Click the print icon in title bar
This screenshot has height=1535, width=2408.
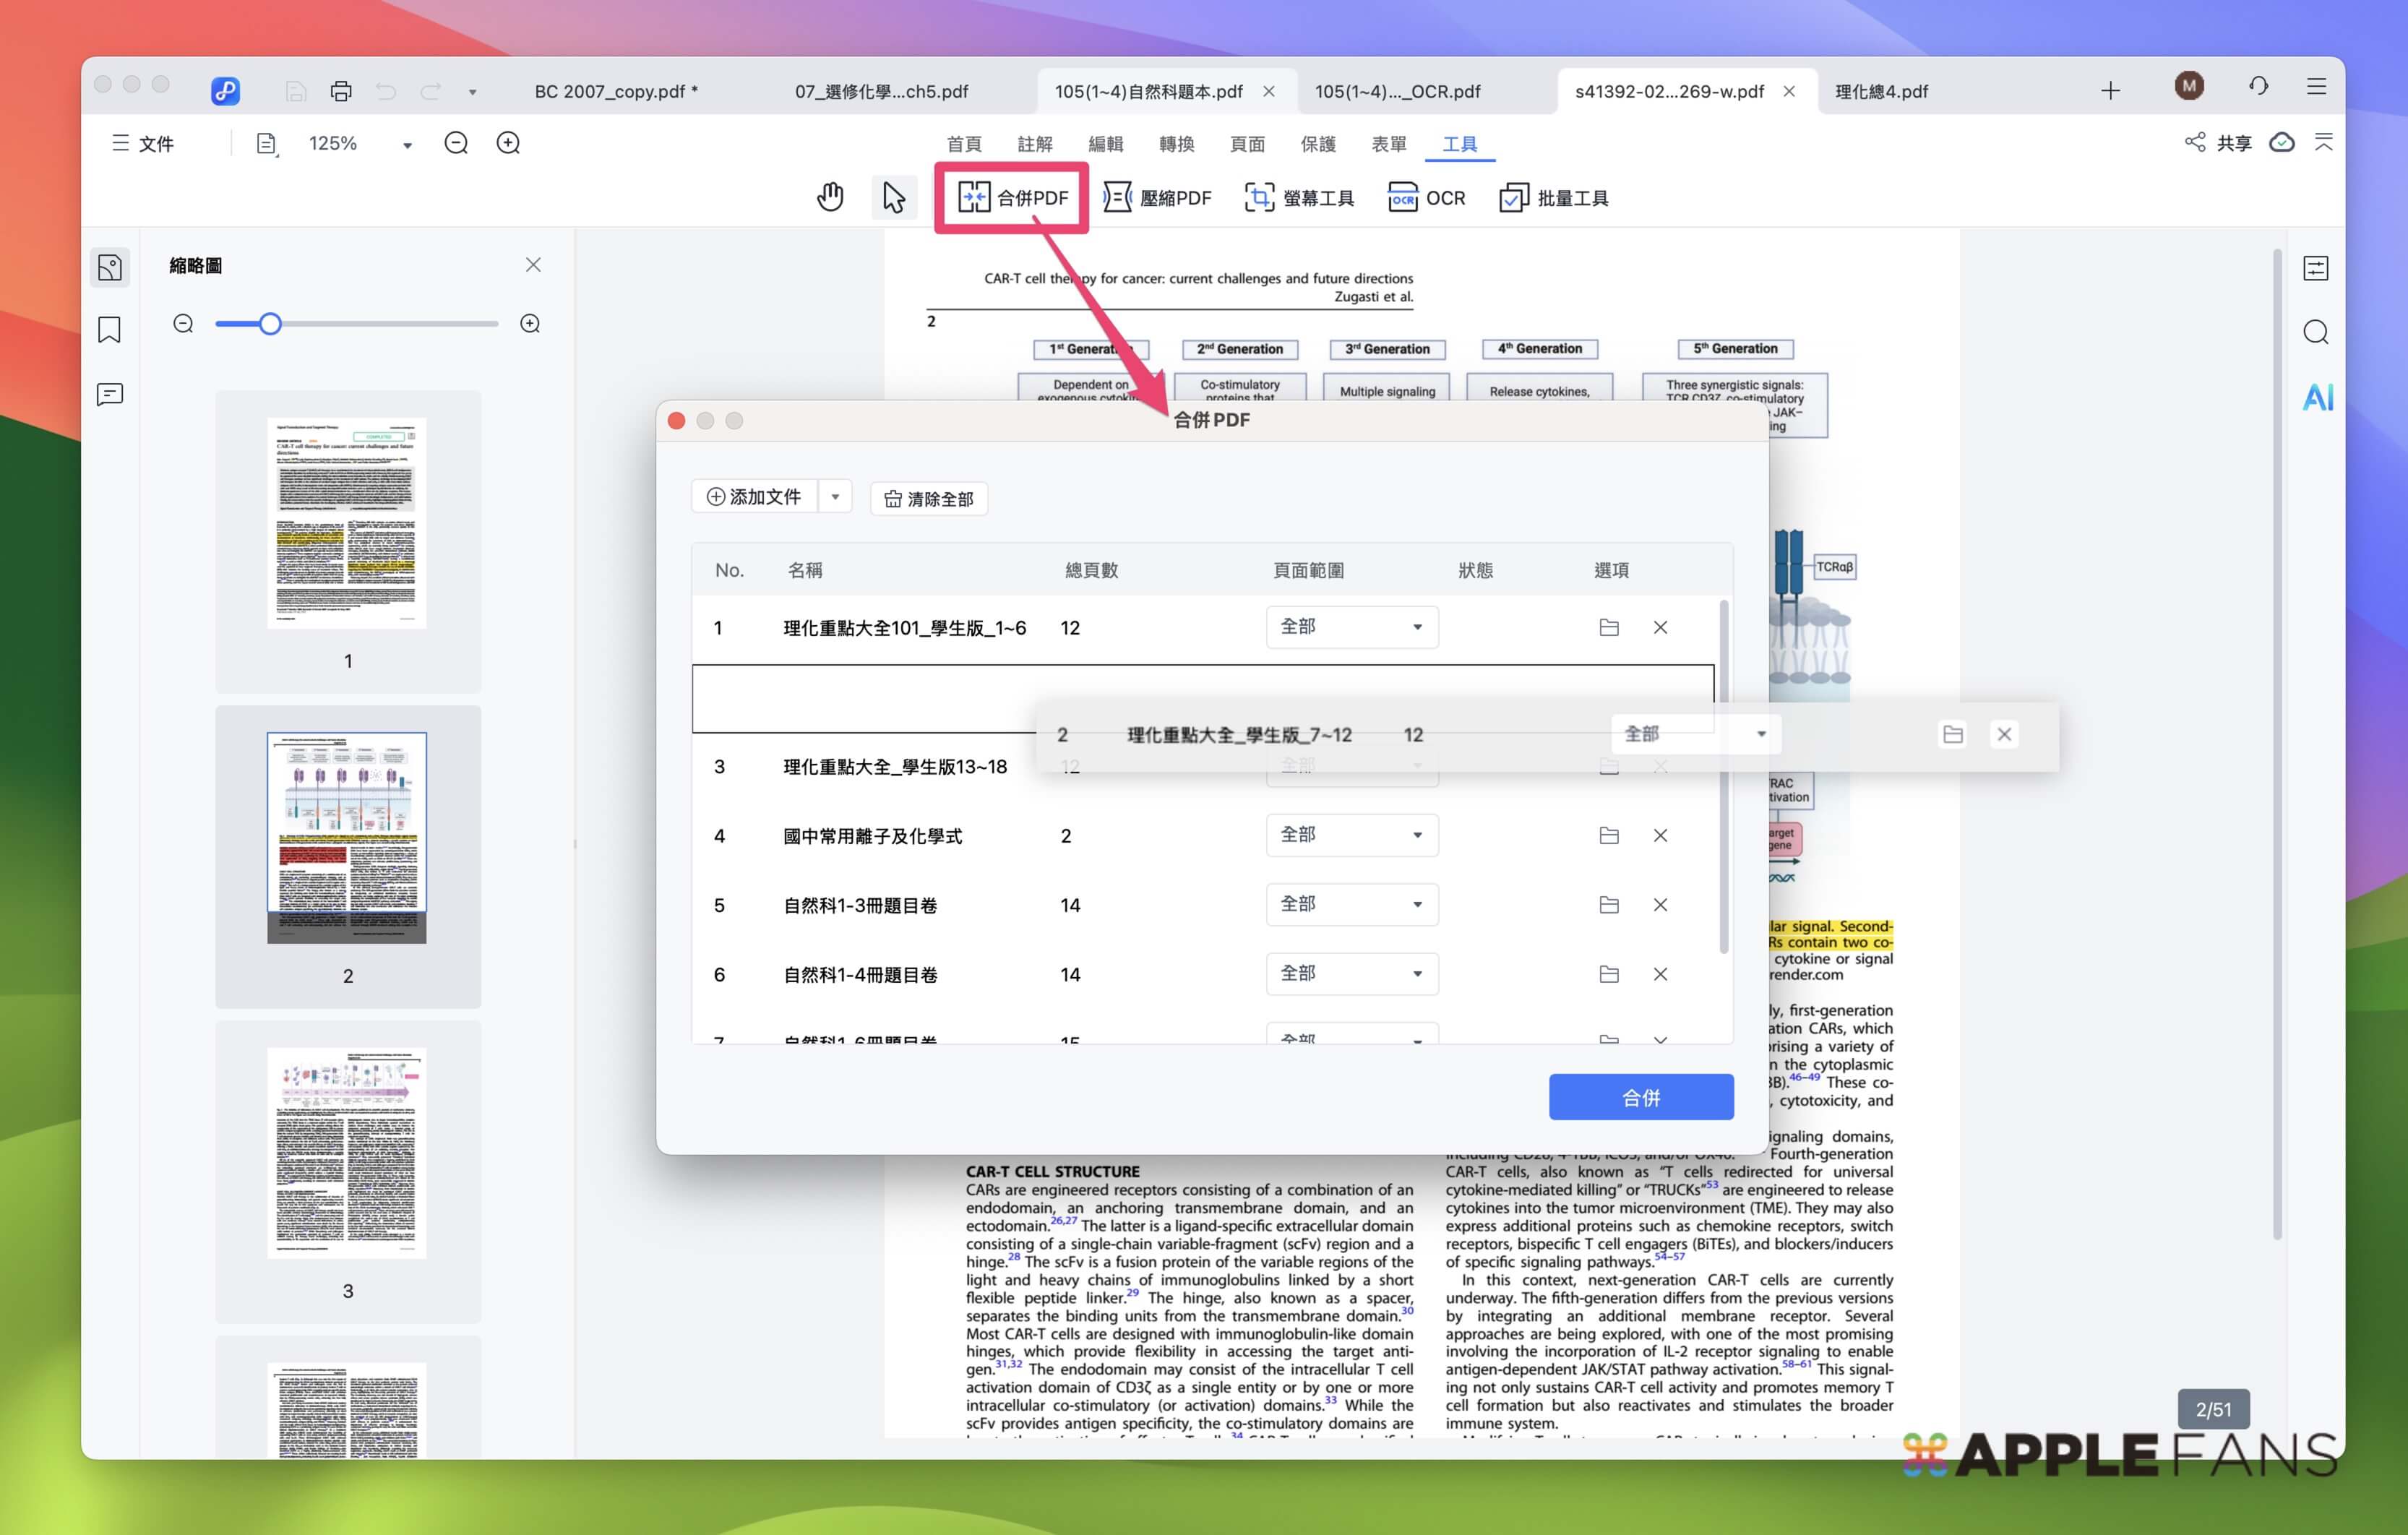pyautogui.click(x=341, y=91)
